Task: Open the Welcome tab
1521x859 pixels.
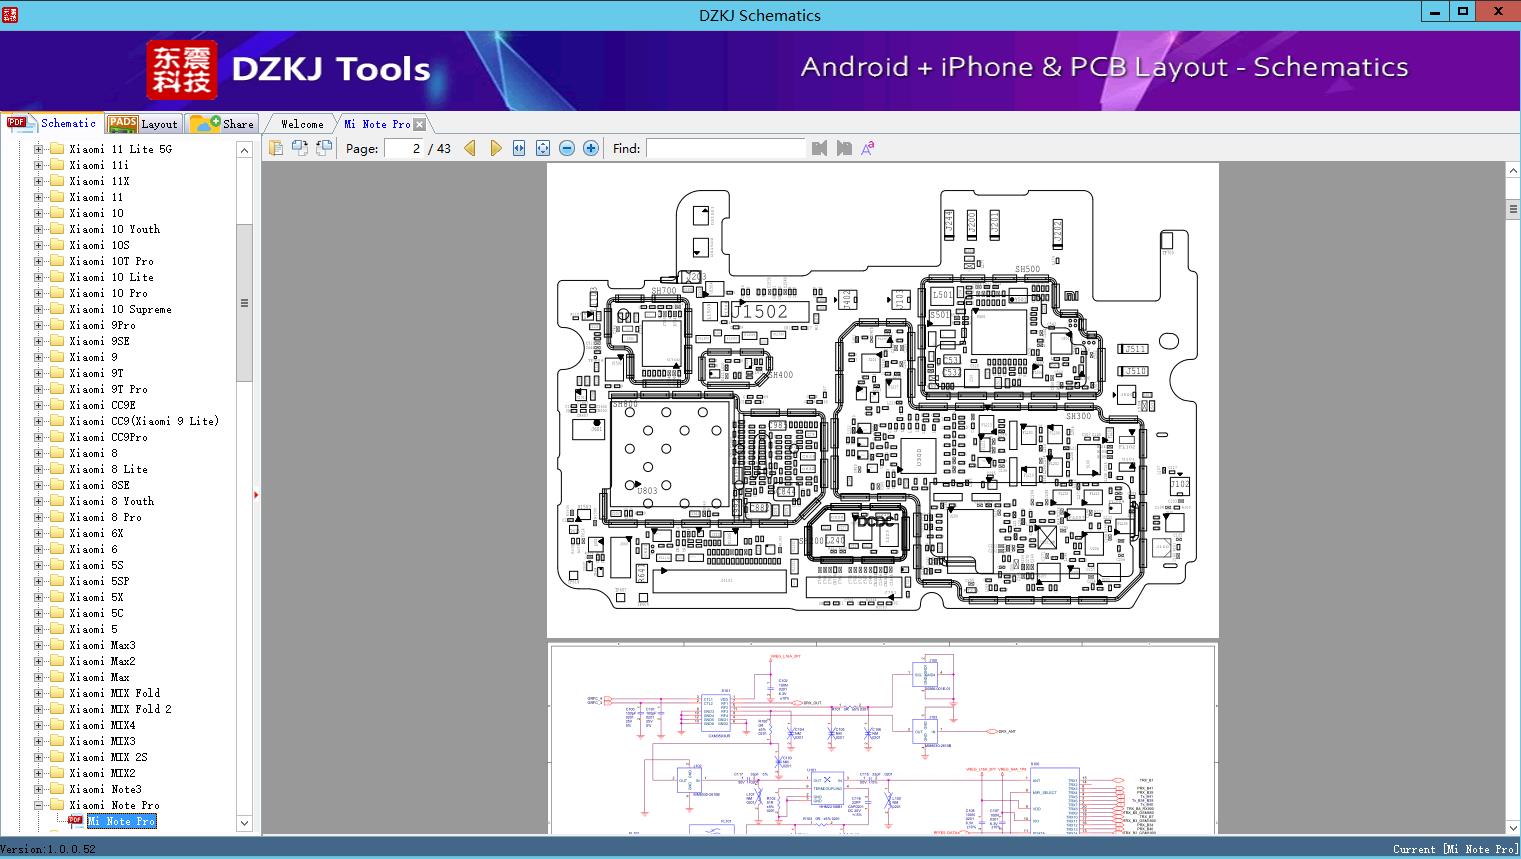Action: coord(302,124)
